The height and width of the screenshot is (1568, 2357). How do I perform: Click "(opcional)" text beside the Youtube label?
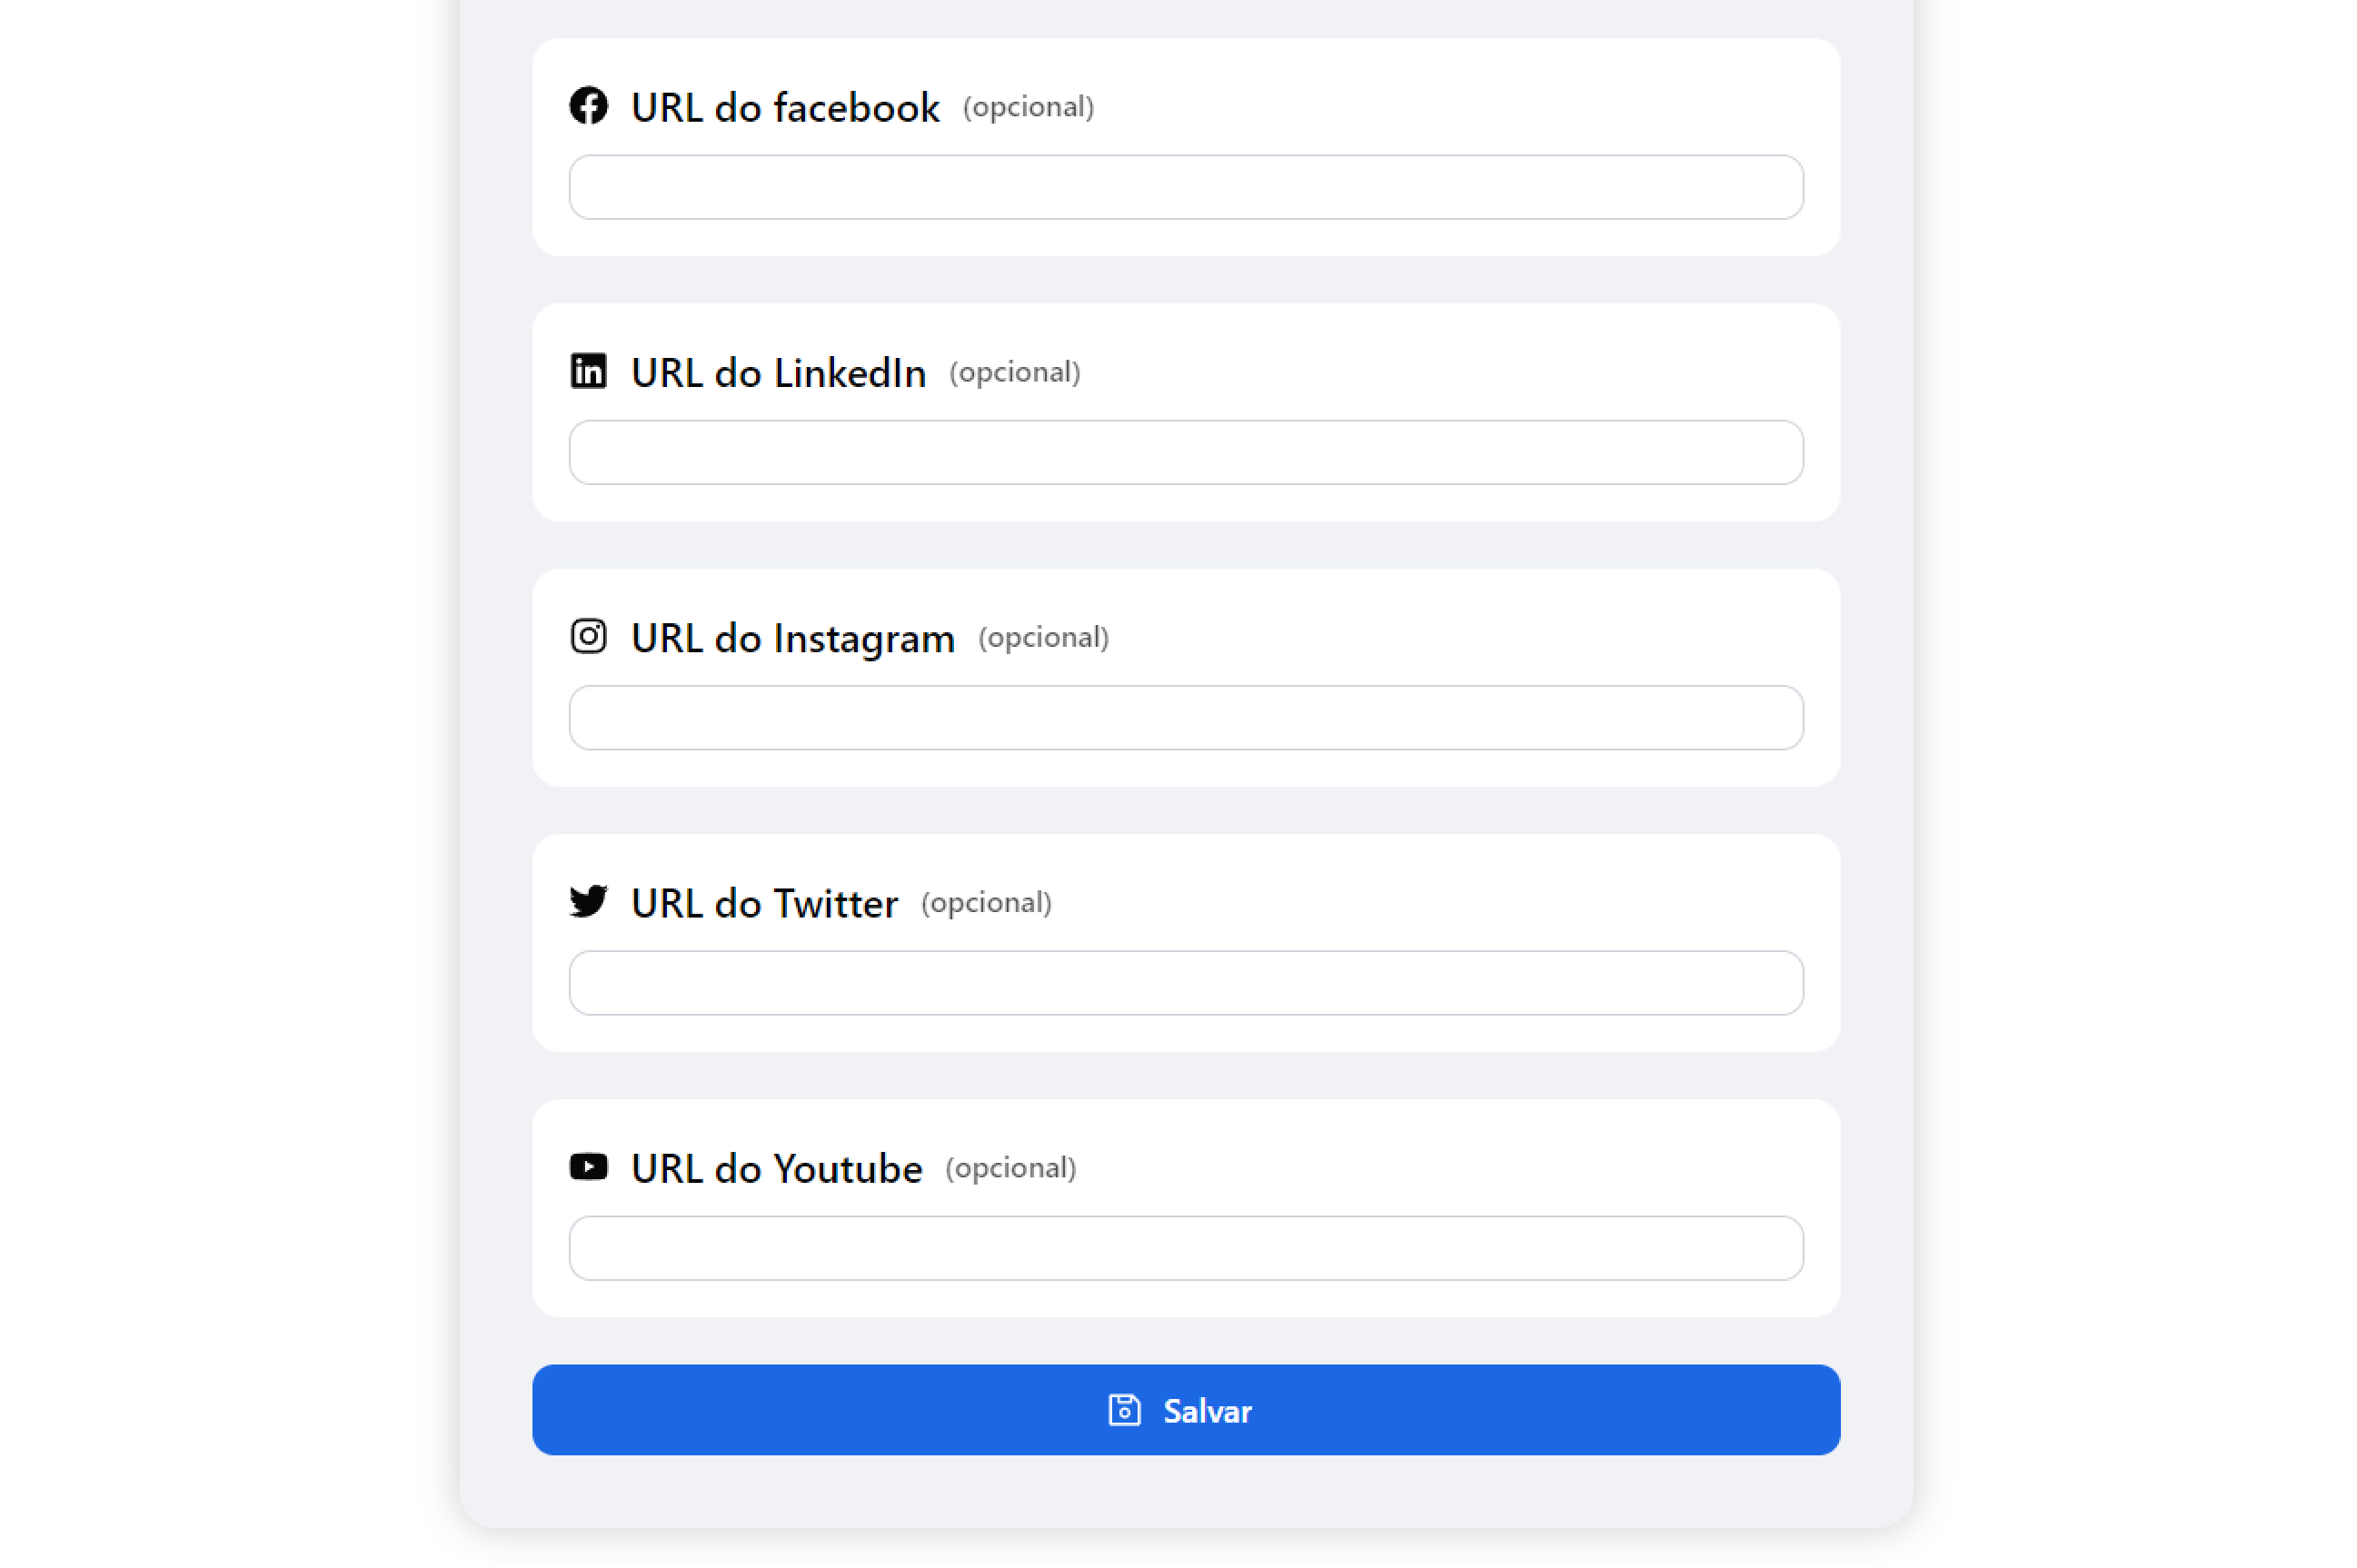click(1010, 1168)
